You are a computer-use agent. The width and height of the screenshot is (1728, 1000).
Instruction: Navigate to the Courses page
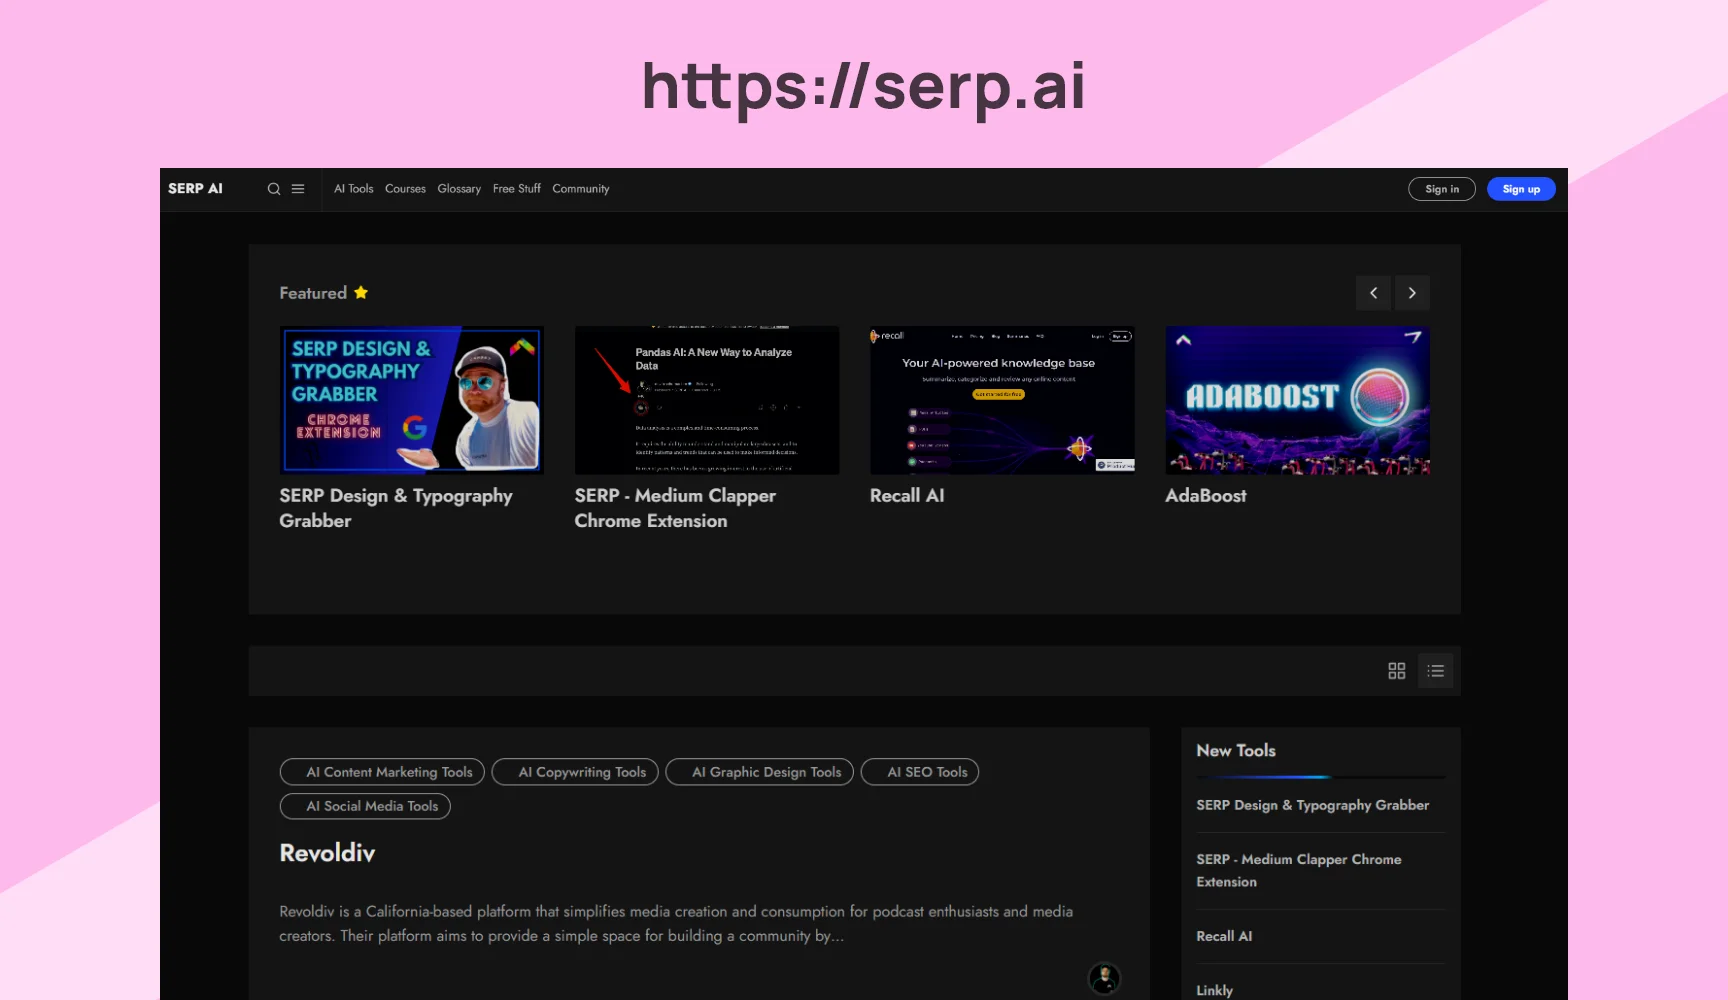click(x=405, y=189)
